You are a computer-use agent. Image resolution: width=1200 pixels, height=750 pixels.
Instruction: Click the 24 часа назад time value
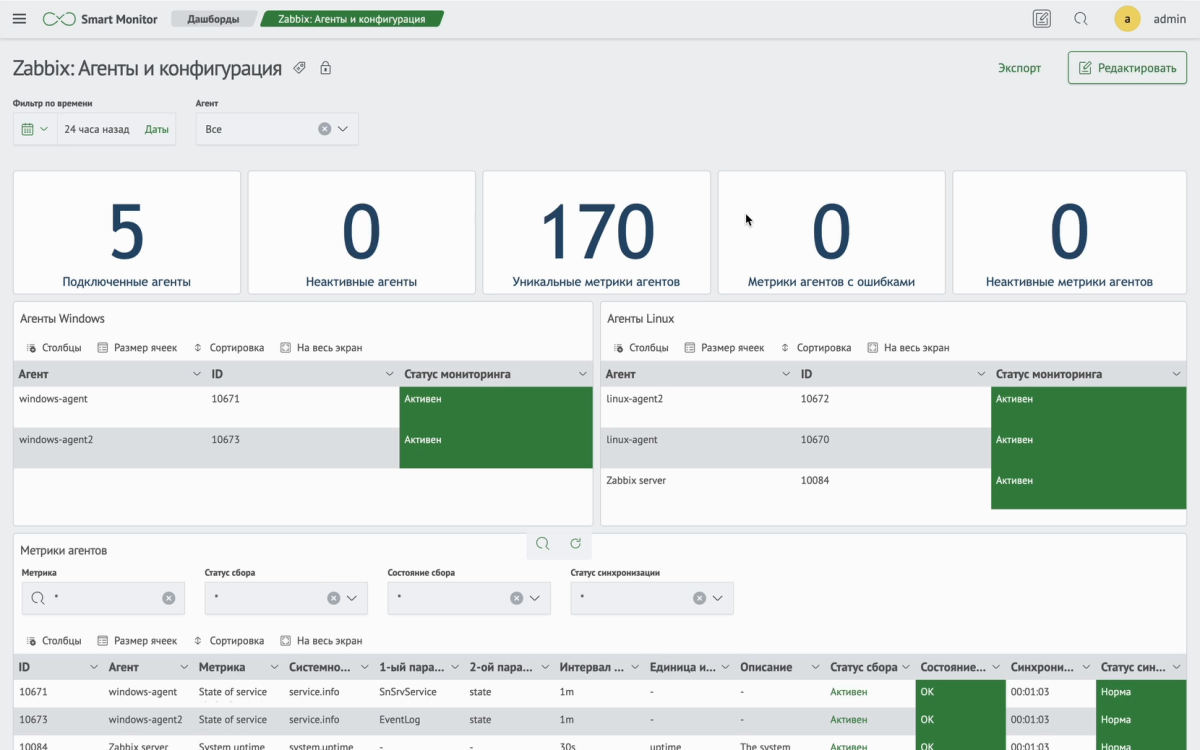click(97, 129)
